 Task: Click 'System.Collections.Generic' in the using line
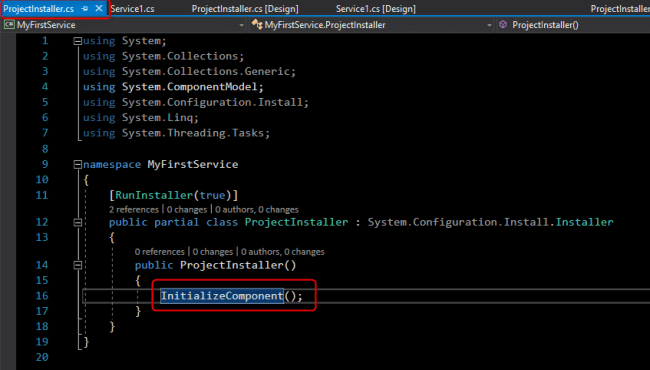(x=206, y=71)
